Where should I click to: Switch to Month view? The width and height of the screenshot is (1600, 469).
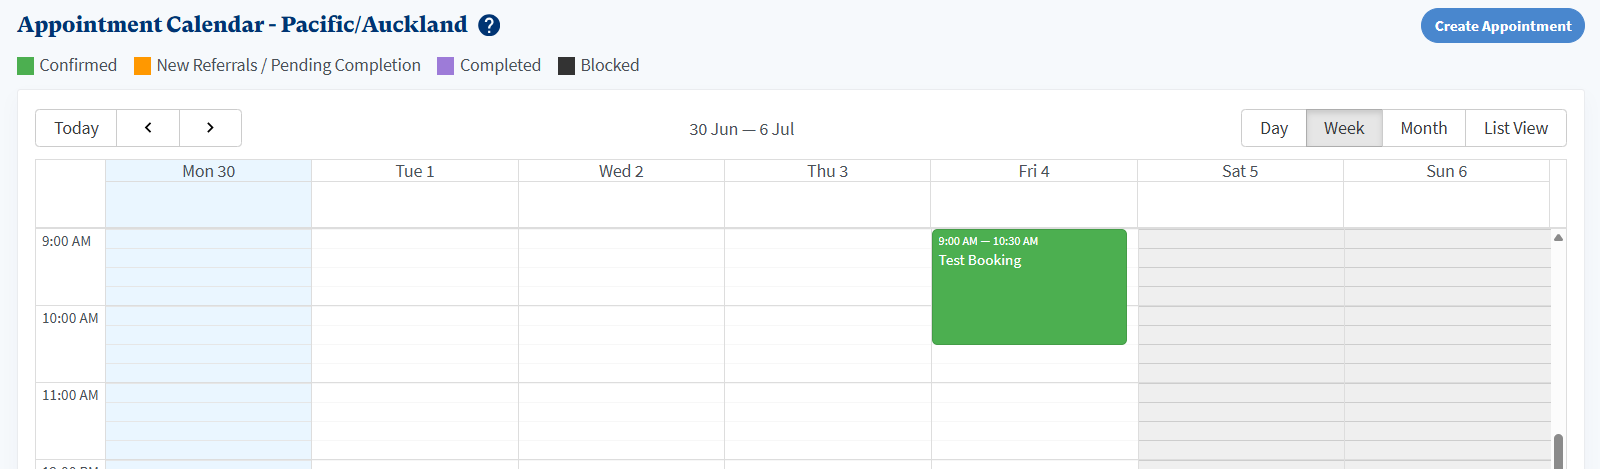coord(1424,128)
